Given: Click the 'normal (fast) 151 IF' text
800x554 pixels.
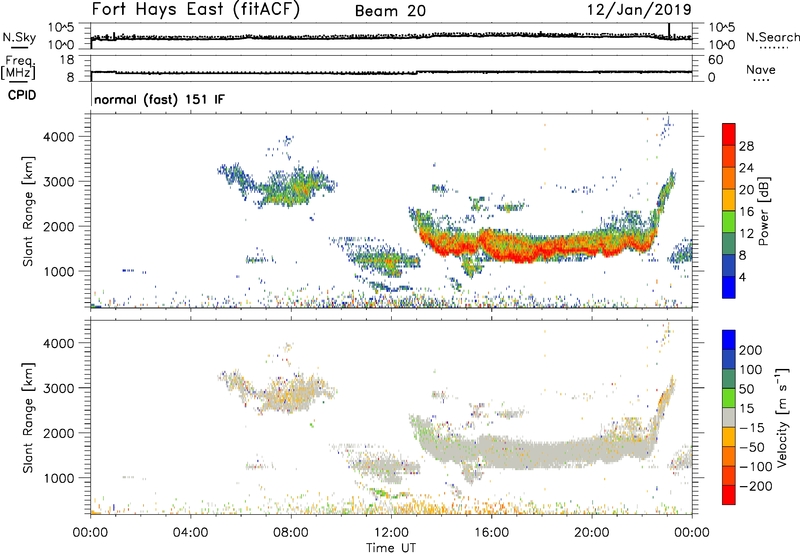Looking at the screenshot, I should point(159,99).
